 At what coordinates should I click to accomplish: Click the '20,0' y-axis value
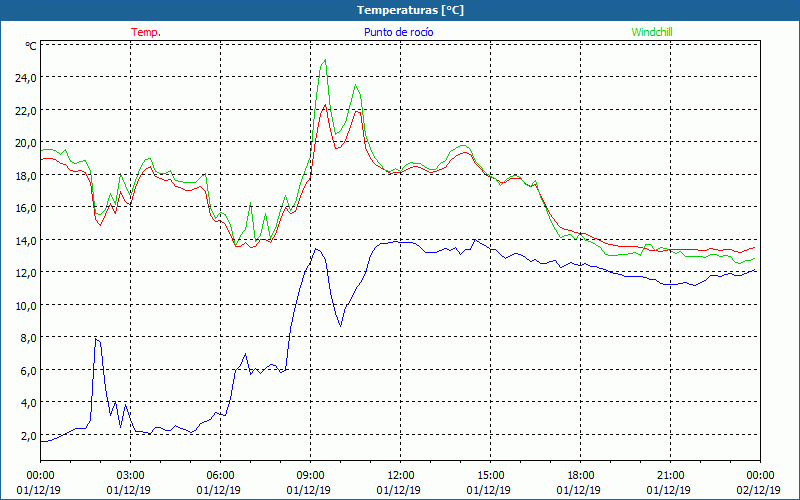tap(27, 143)
